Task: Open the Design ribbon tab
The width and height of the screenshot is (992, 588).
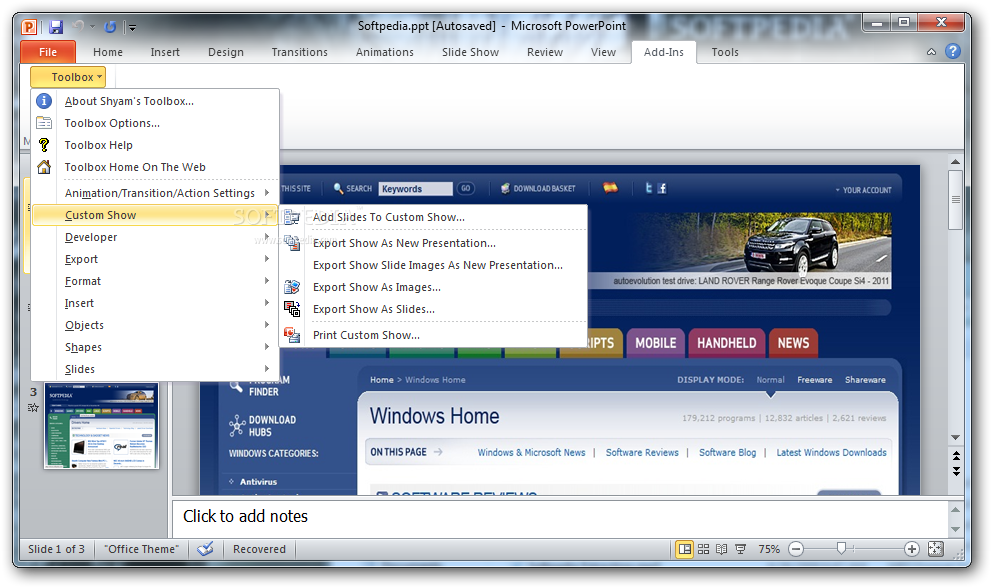Action: [x=226, y=52]
